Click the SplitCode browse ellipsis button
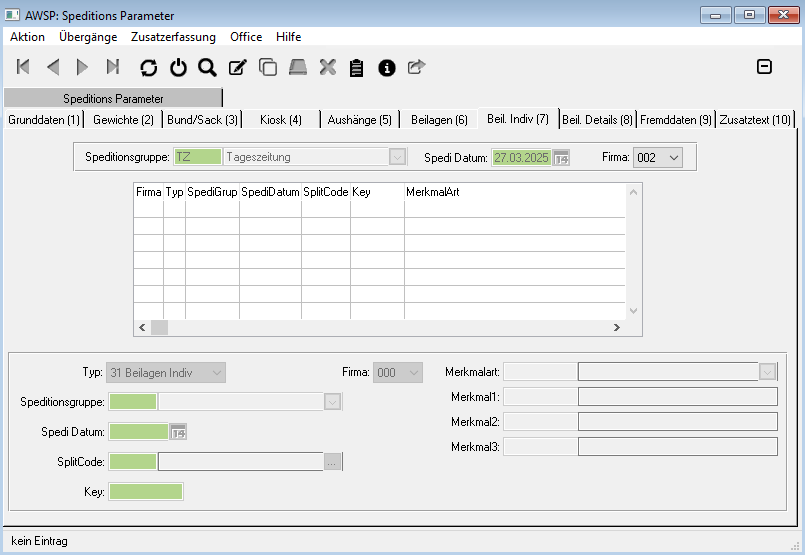Image resolution: width=805 pixels, height=555 pixels. click(333, 461)
